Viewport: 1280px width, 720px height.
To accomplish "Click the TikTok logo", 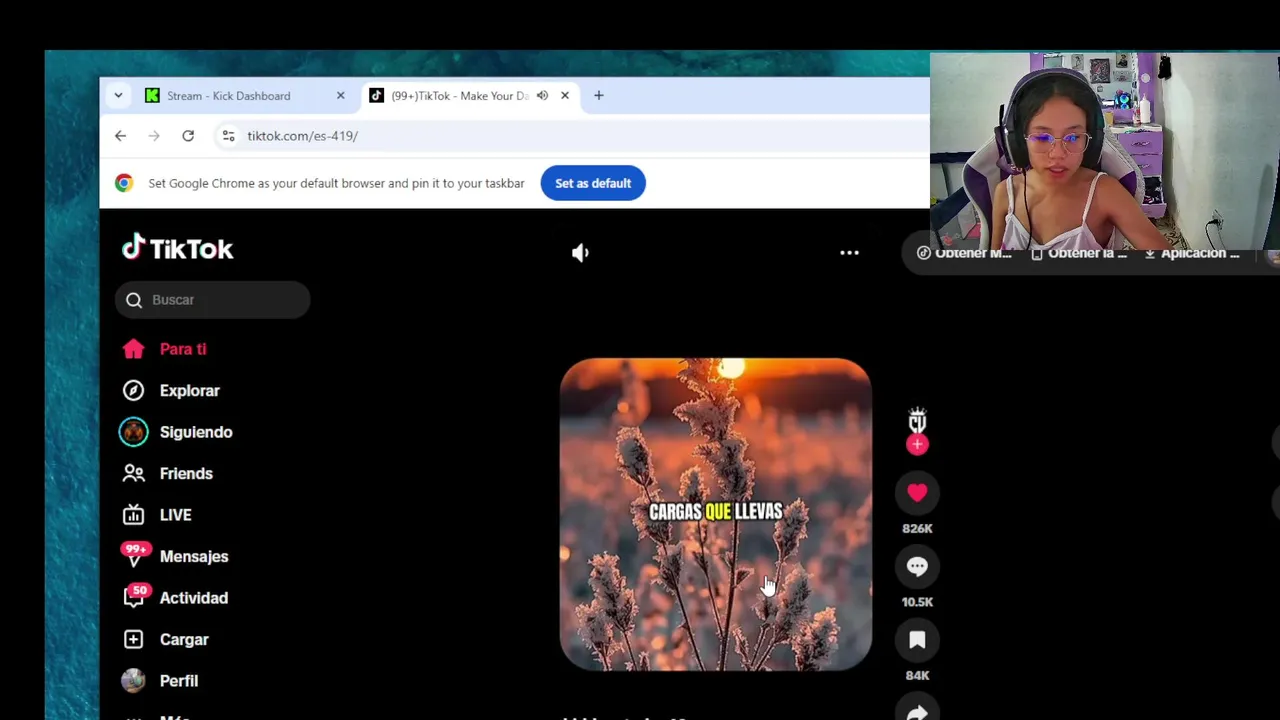I will click(x=177, y=248).
